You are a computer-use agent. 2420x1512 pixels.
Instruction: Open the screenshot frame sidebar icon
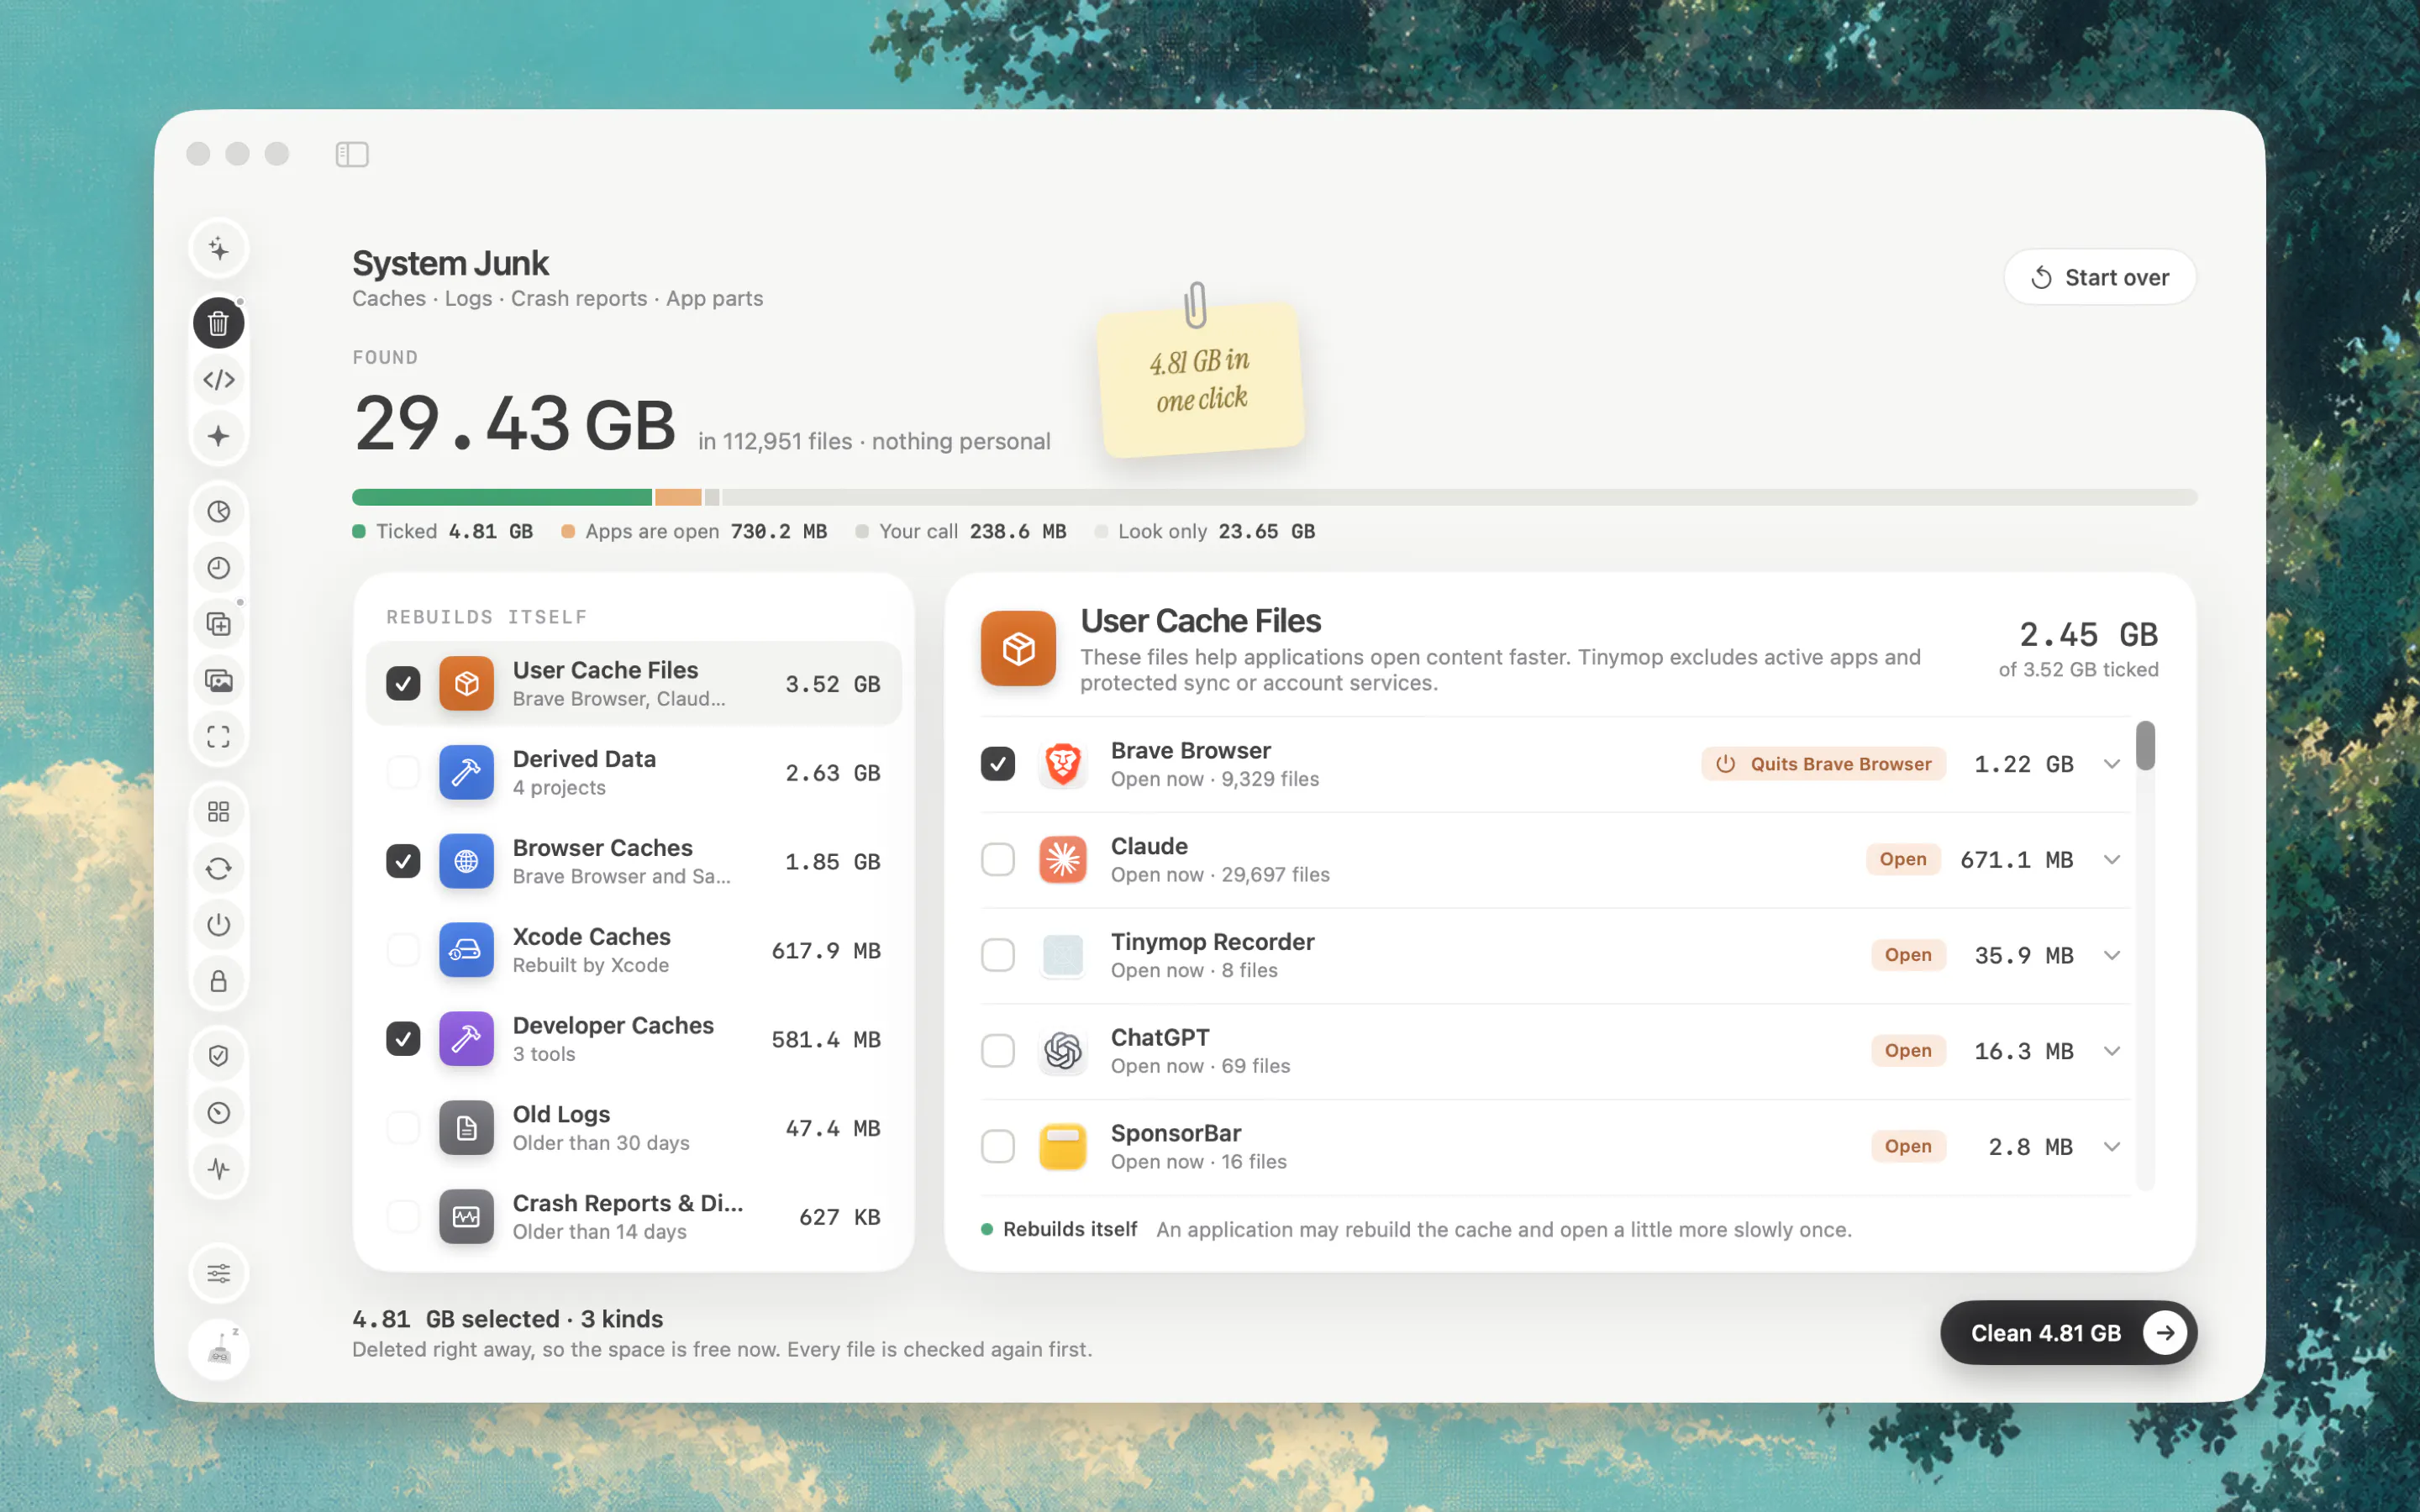pyautogui.click(x=218, y=737)
